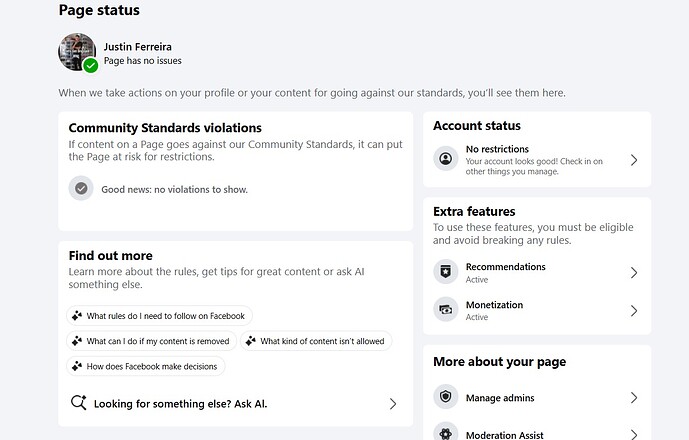
Task: Open the Moderation Assist label
Action: tap(504, 435)
